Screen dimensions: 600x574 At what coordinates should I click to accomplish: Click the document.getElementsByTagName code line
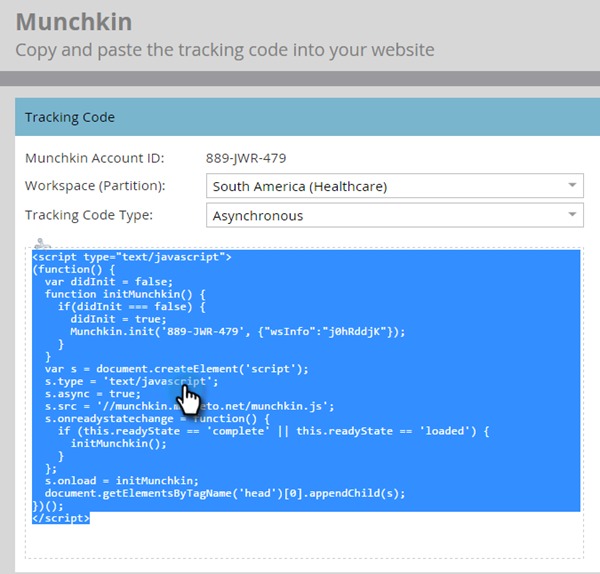[x=225, y=493]
